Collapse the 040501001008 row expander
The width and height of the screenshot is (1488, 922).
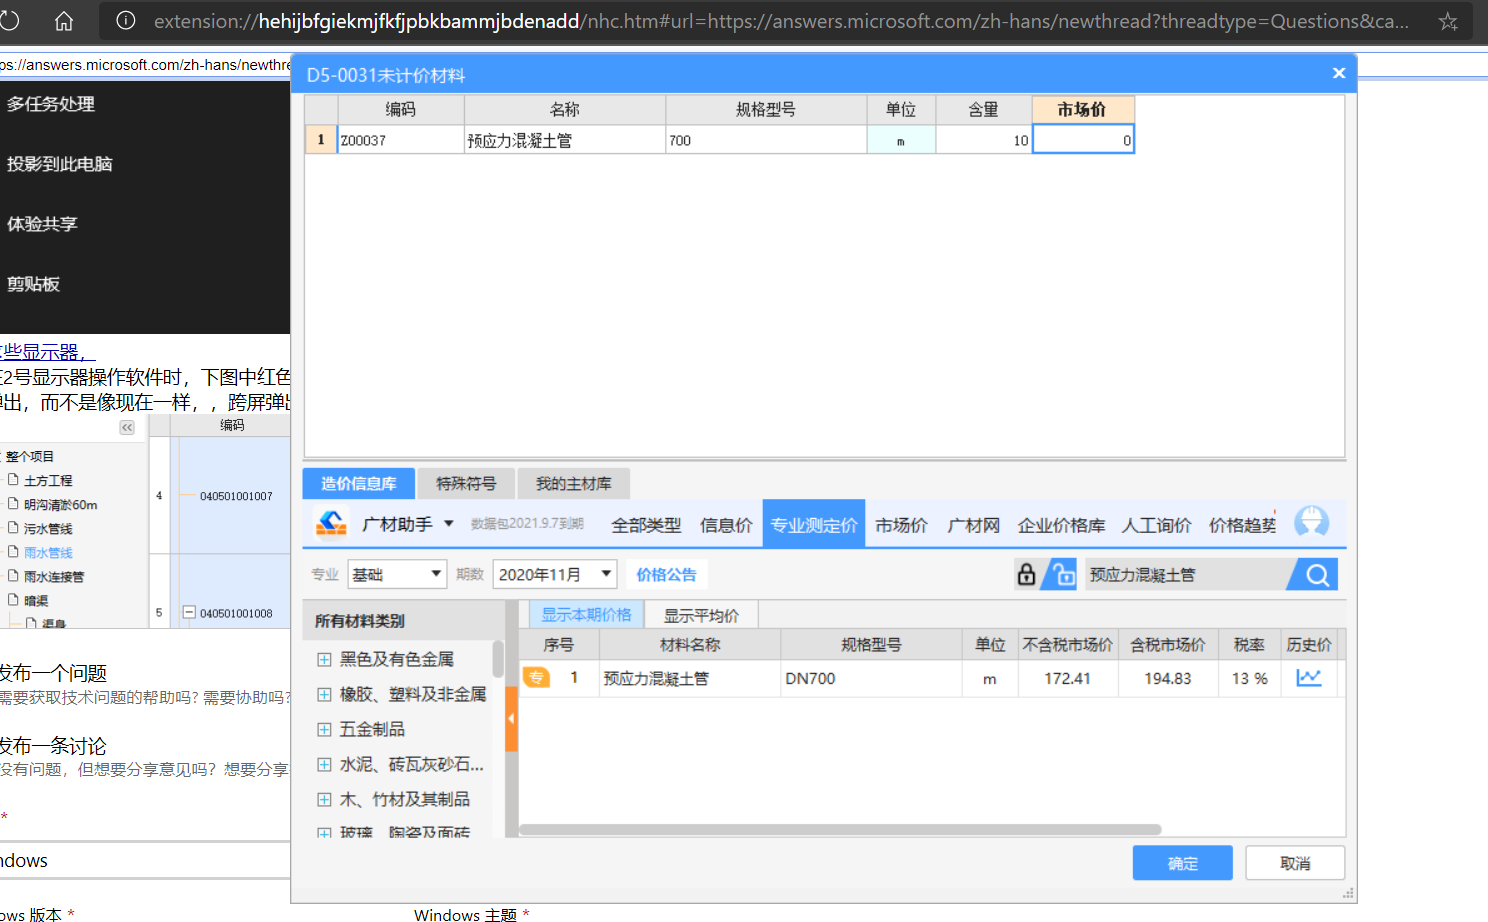click(x=189, y=612)
